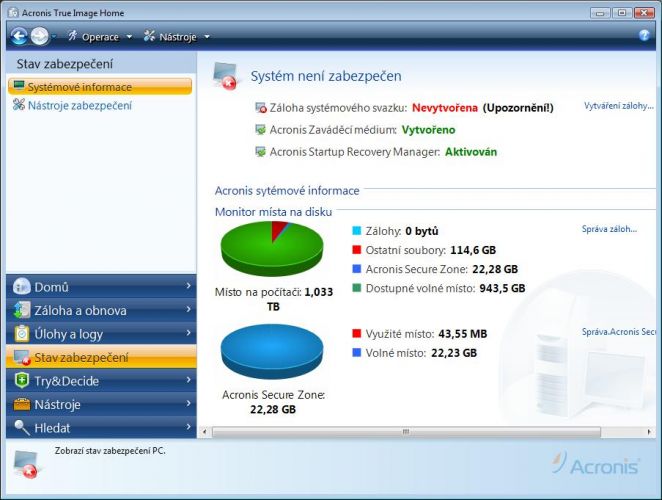Open Nástroje zabezpečení in the sidebar

coord(80,105)
